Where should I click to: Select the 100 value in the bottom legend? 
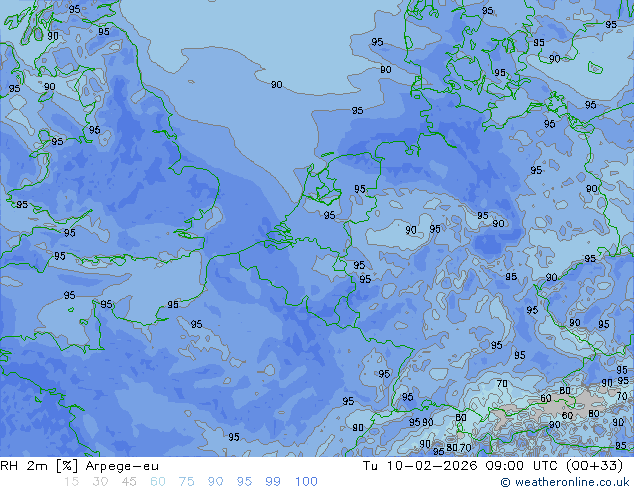coord(306,482)
